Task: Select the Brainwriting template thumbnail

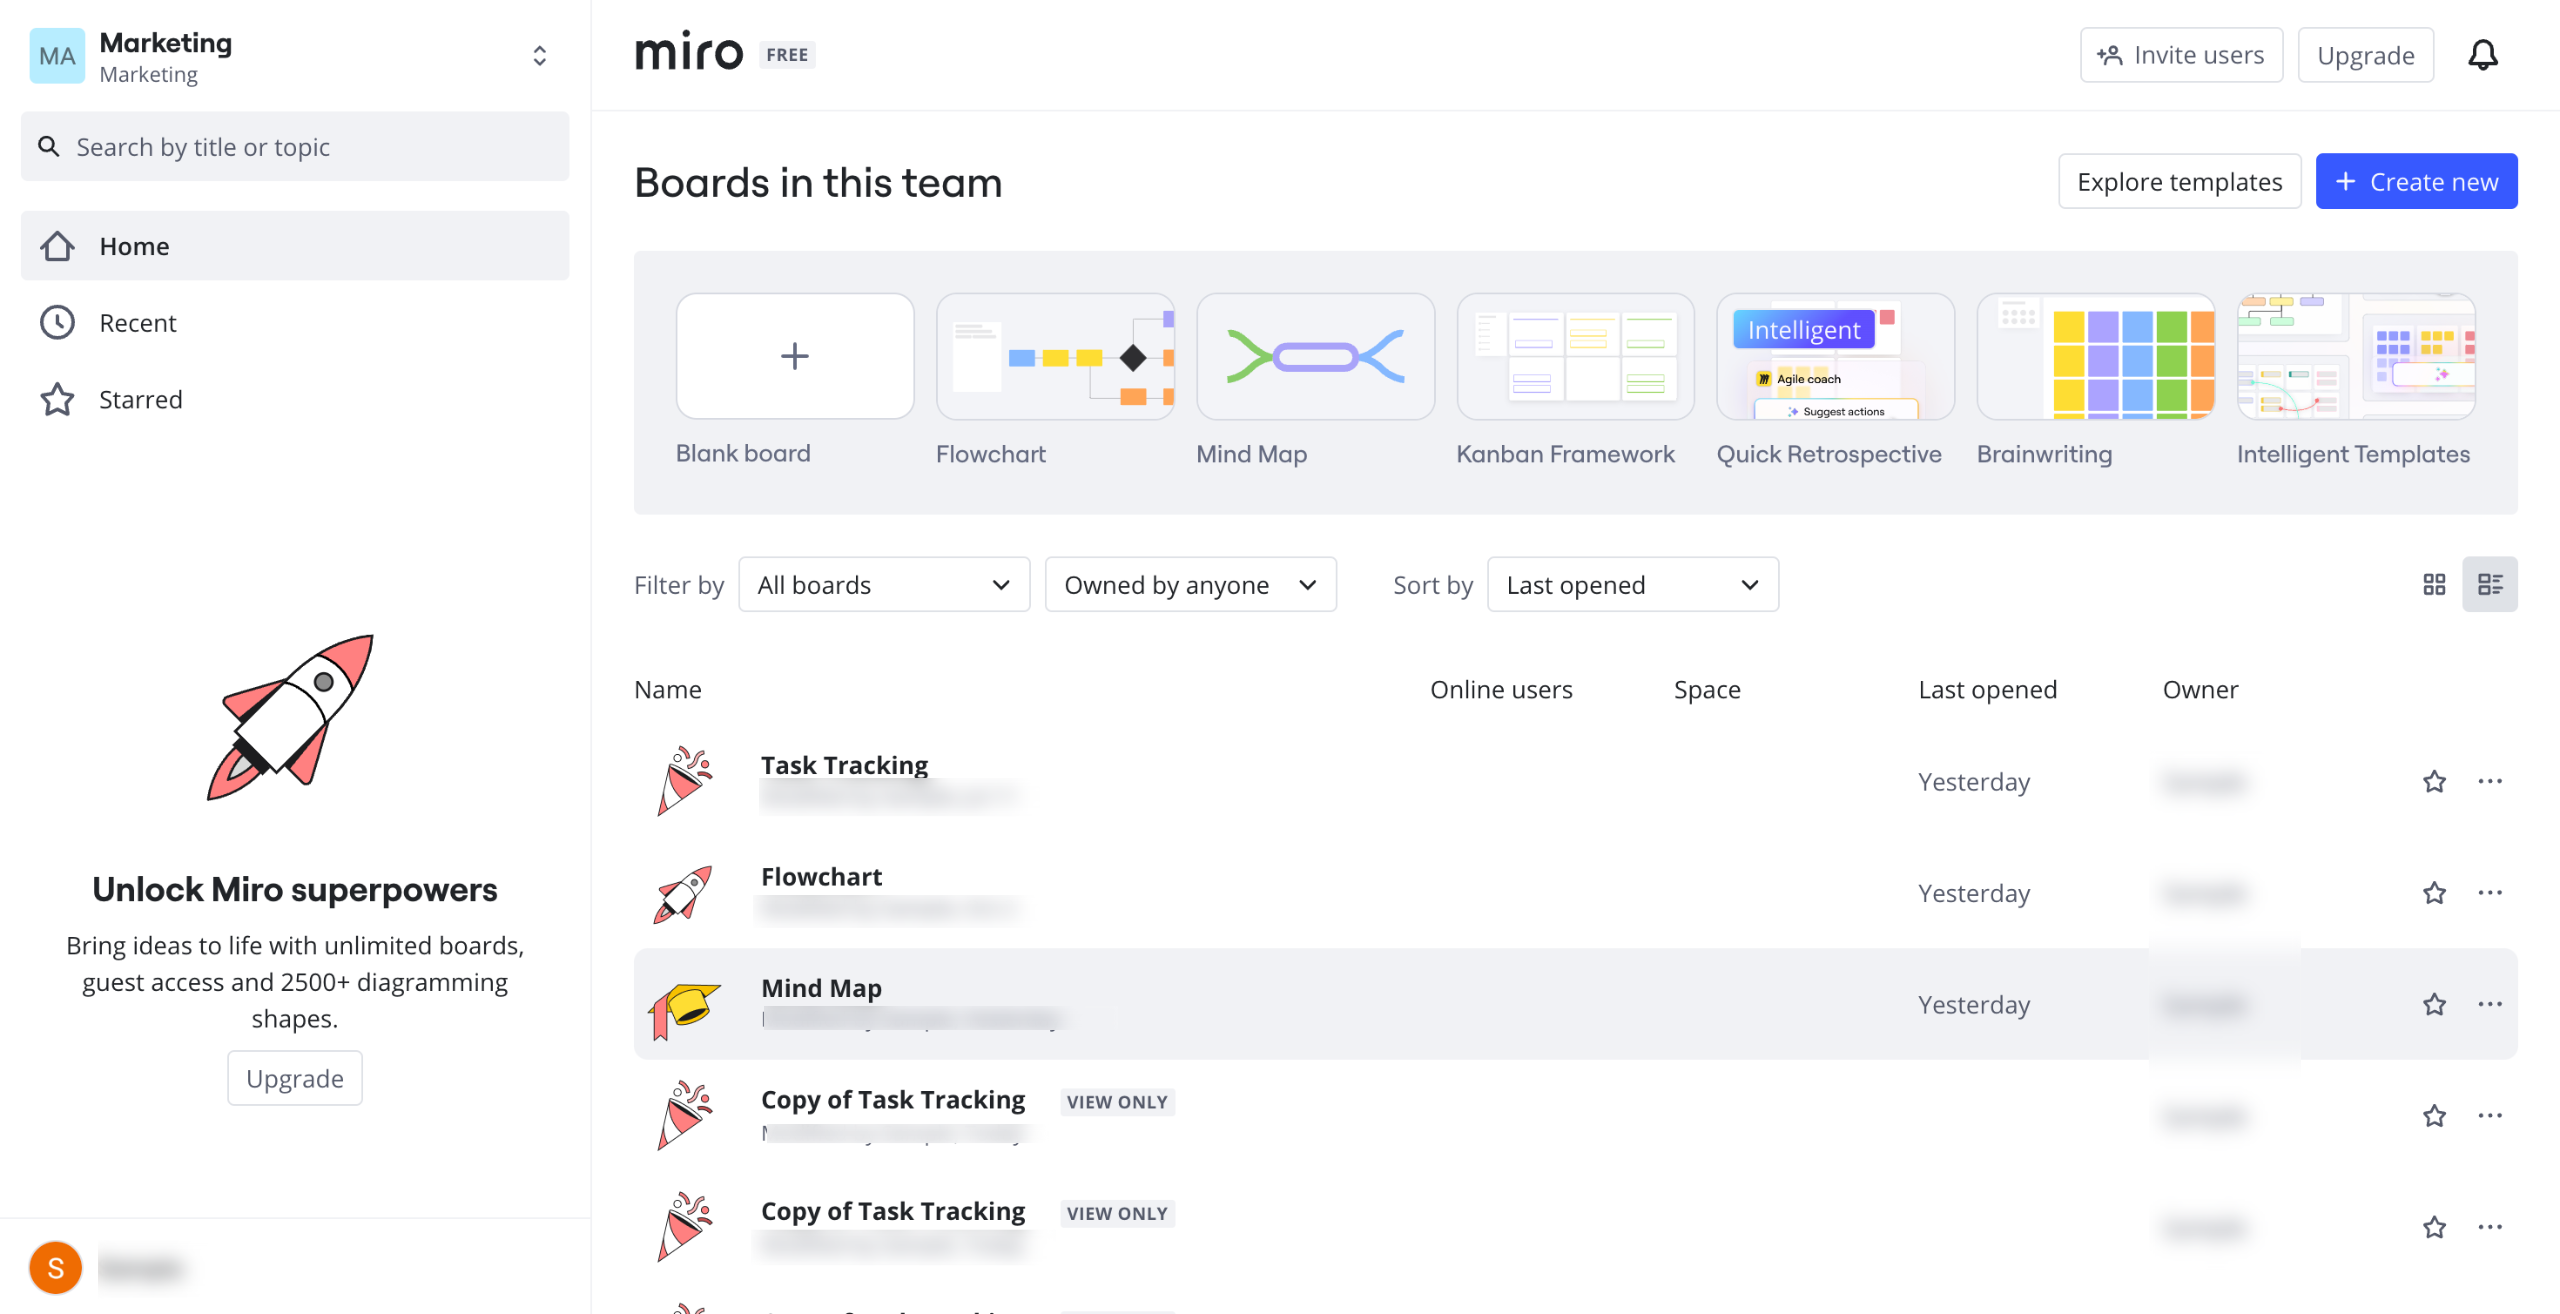Action: pos(2095,357)
